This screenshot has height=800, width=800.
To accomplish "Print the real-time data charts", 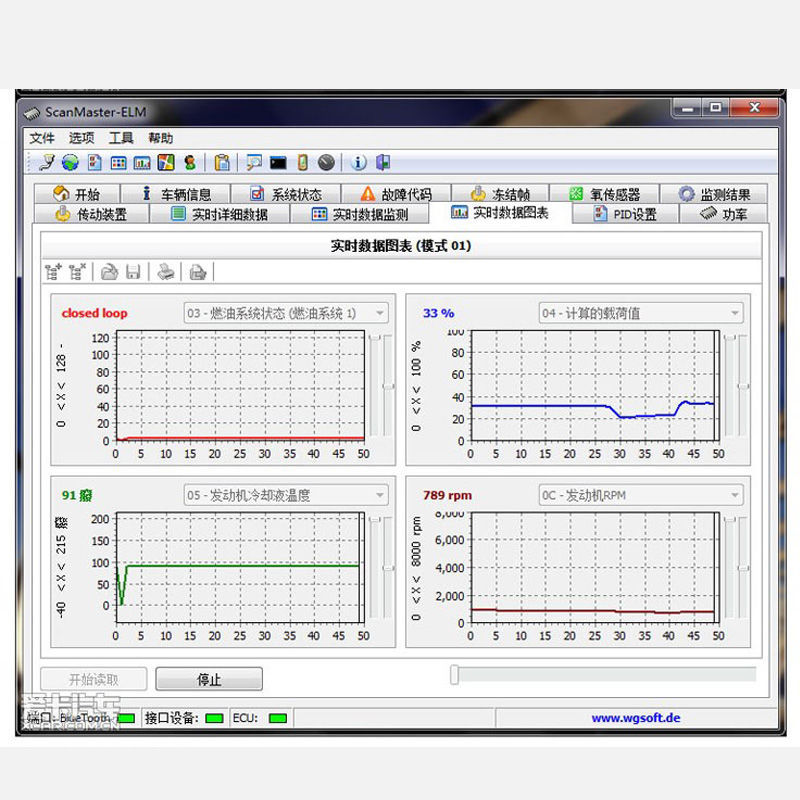I will pyautogui.click(x=166, y=271).
